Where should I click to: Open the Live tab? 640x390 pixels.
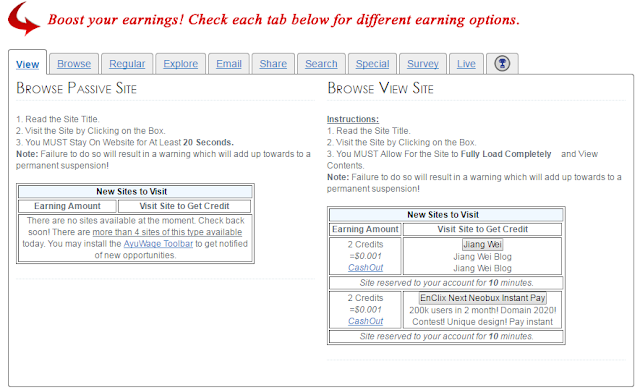[466, 64]
